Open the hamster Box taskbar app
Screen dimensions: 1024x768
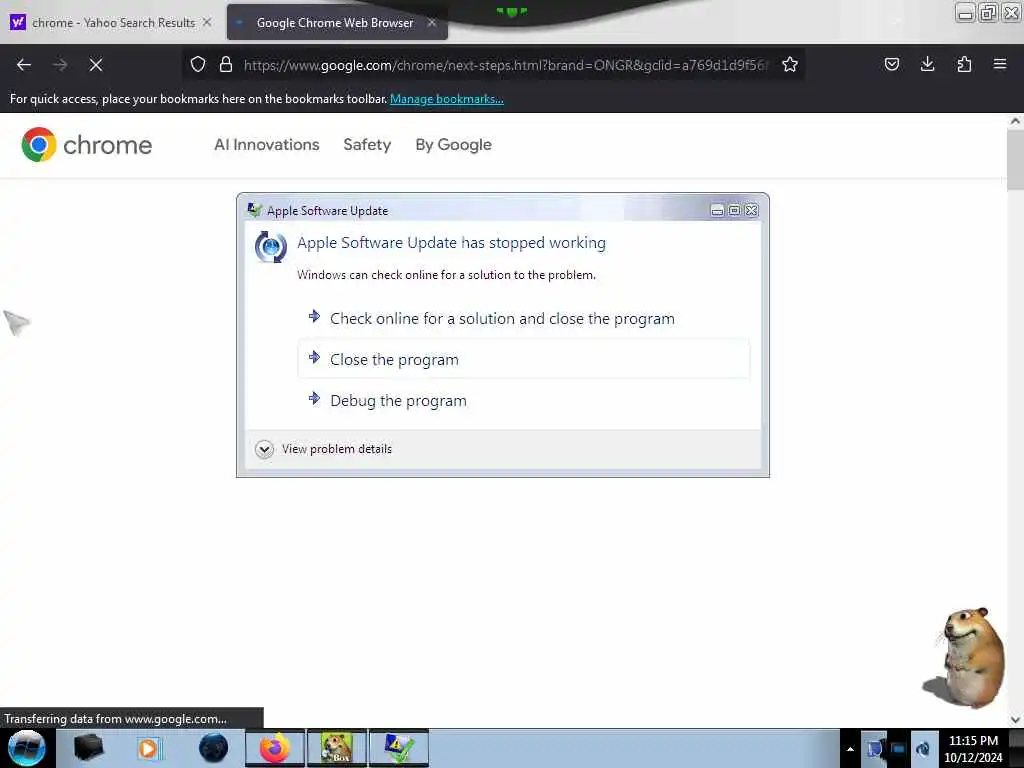[337, 748]
